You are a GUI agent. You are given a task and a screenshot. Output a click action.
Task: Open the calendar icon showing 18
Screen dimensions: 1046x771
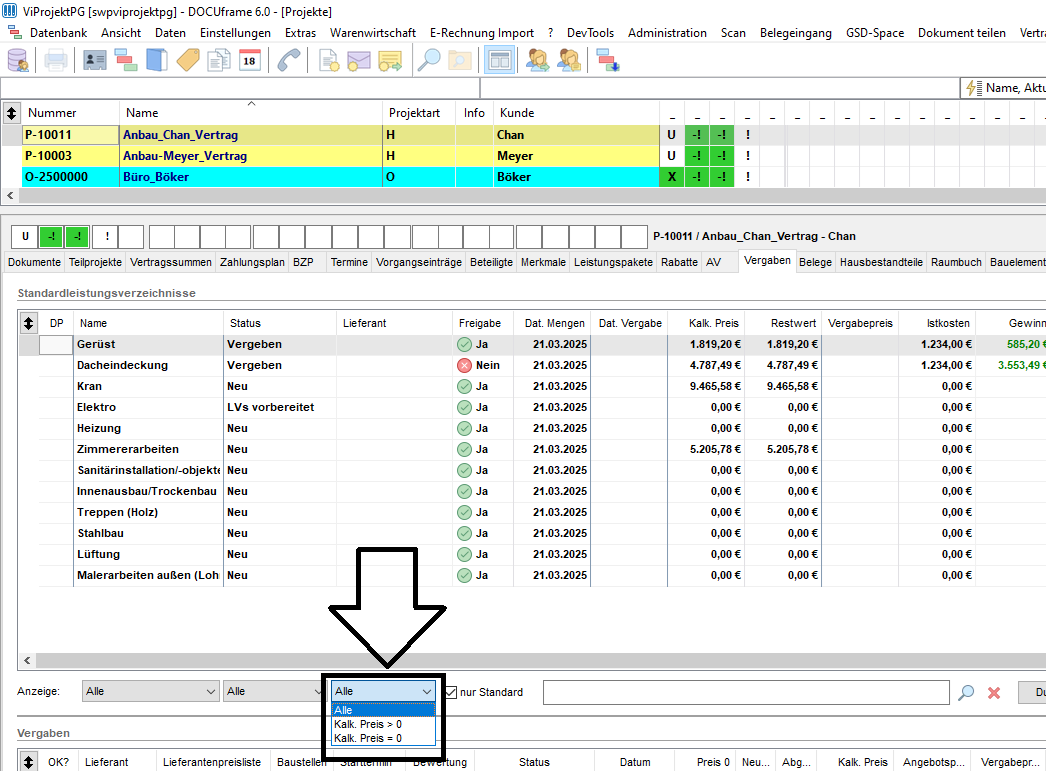[x=249, y=61]
